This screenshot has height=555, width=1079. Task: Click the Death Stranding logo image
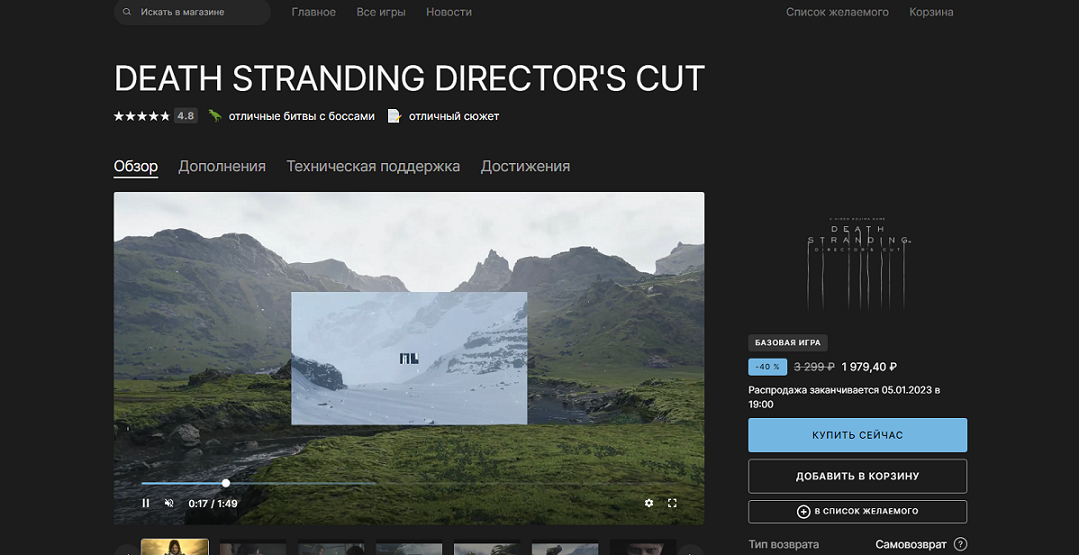point(858,263)
